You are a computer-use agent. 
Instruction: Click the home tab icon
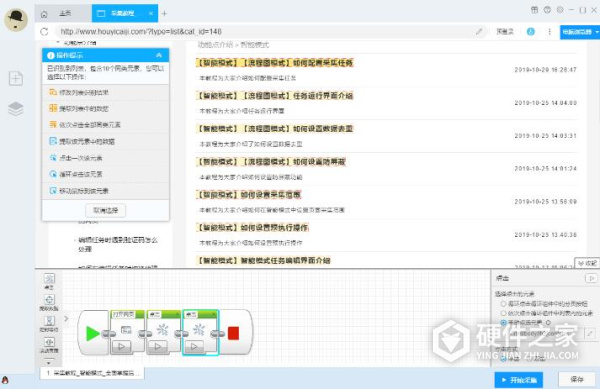[x=44, y=14]
